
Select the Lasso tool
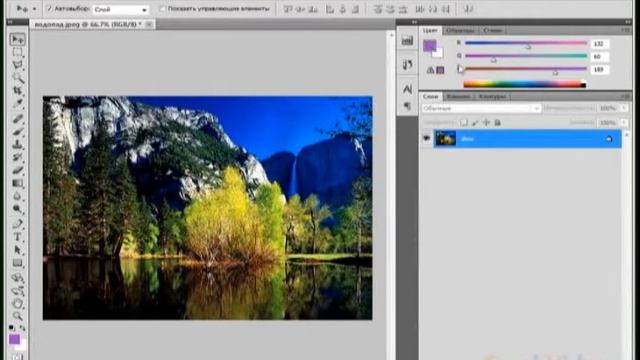point(17,65)
